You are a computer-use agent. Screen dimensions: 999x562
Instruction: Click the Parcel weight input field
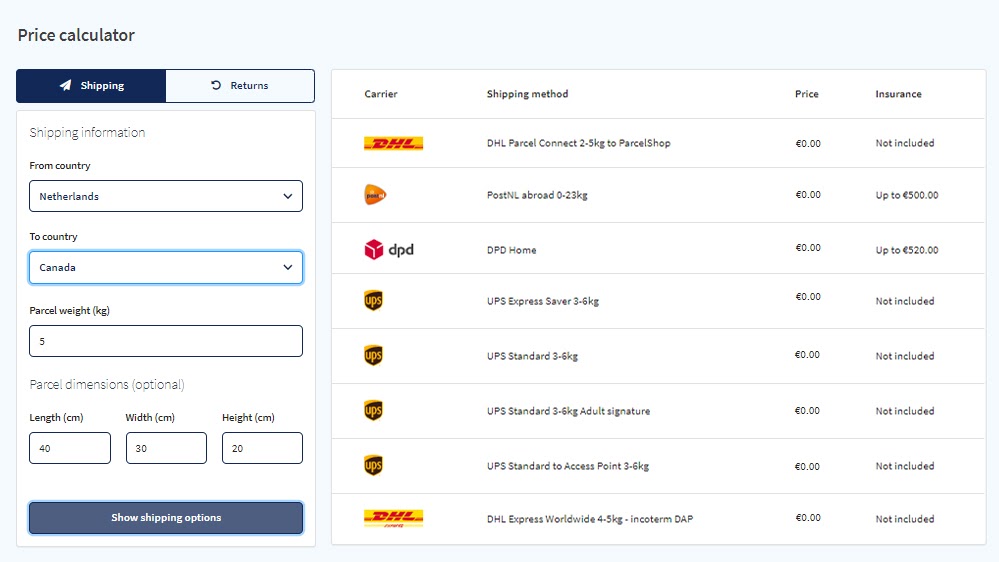click(x=166, y=341)
